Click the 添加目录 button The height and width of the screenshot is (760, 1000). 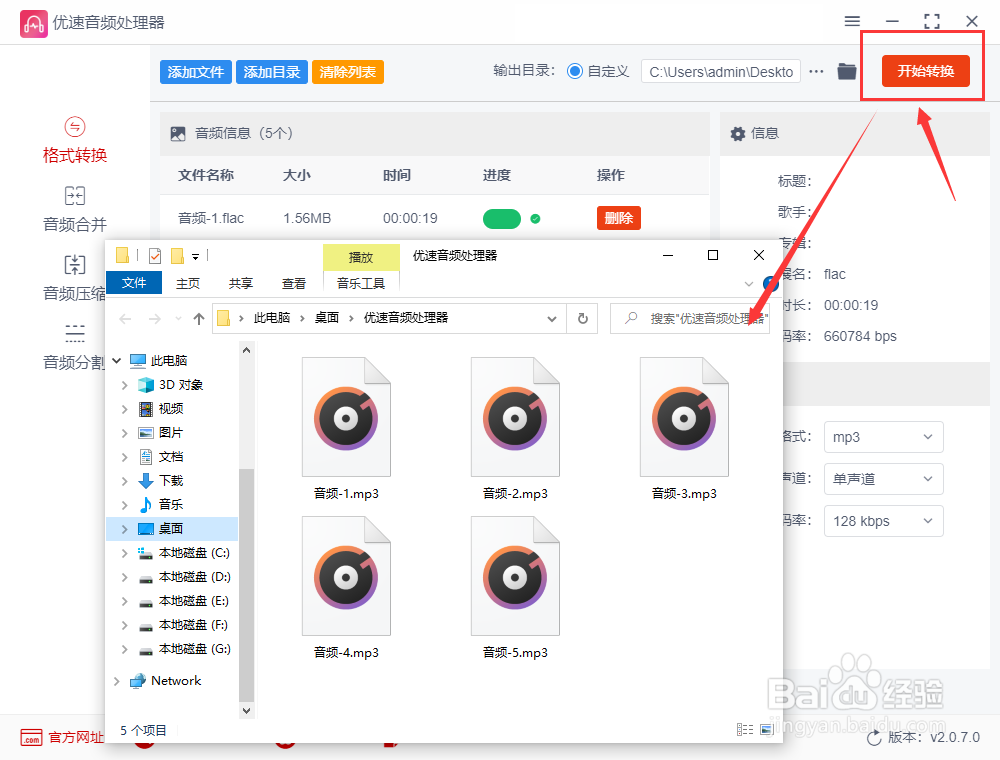pyautogui.click(x=272, y=72)
